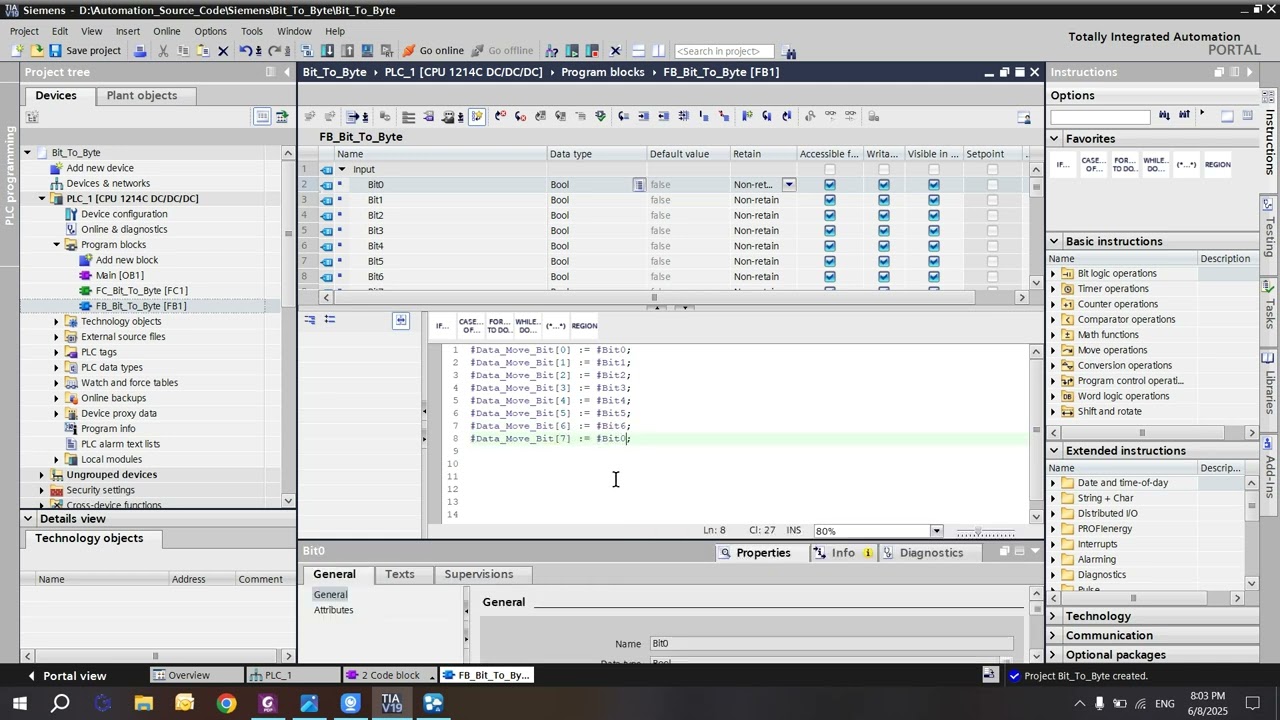The width and height of the screenshot is (1280, 720).
Task: Click the Windows Start button
Action: point(19,704)
